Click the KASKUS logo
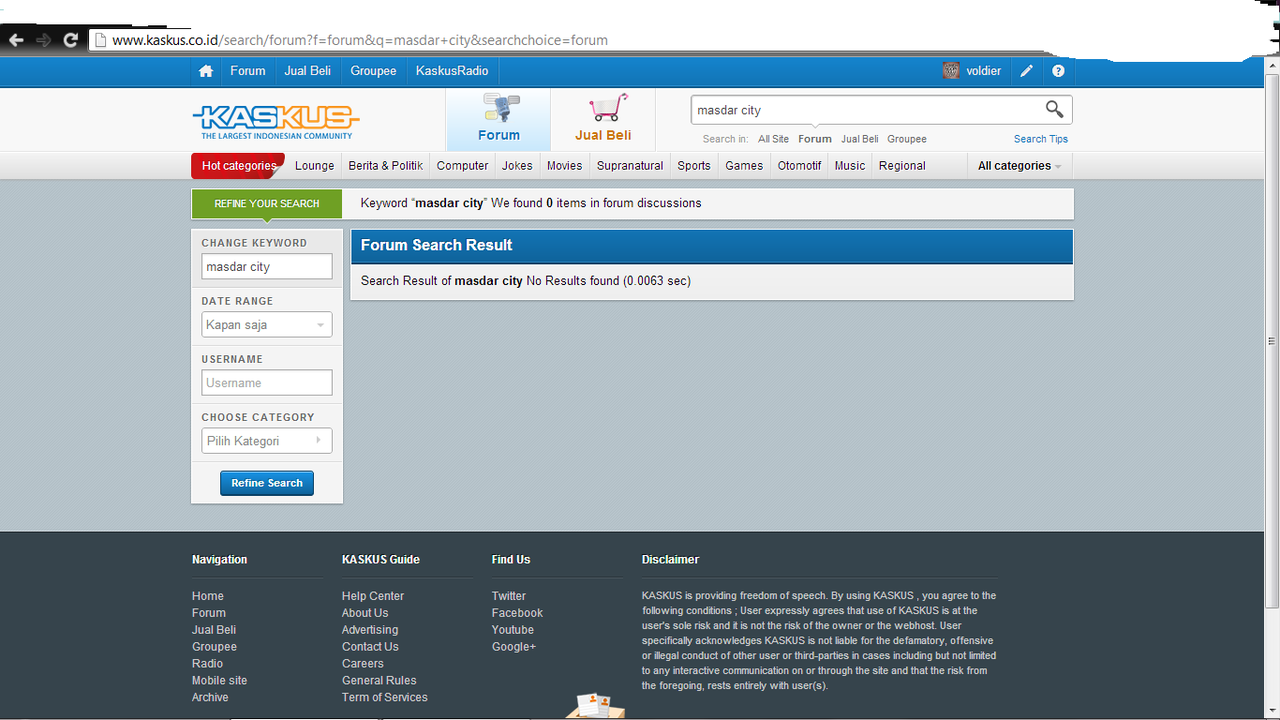 pyautogui.click(x=276, y=122)
